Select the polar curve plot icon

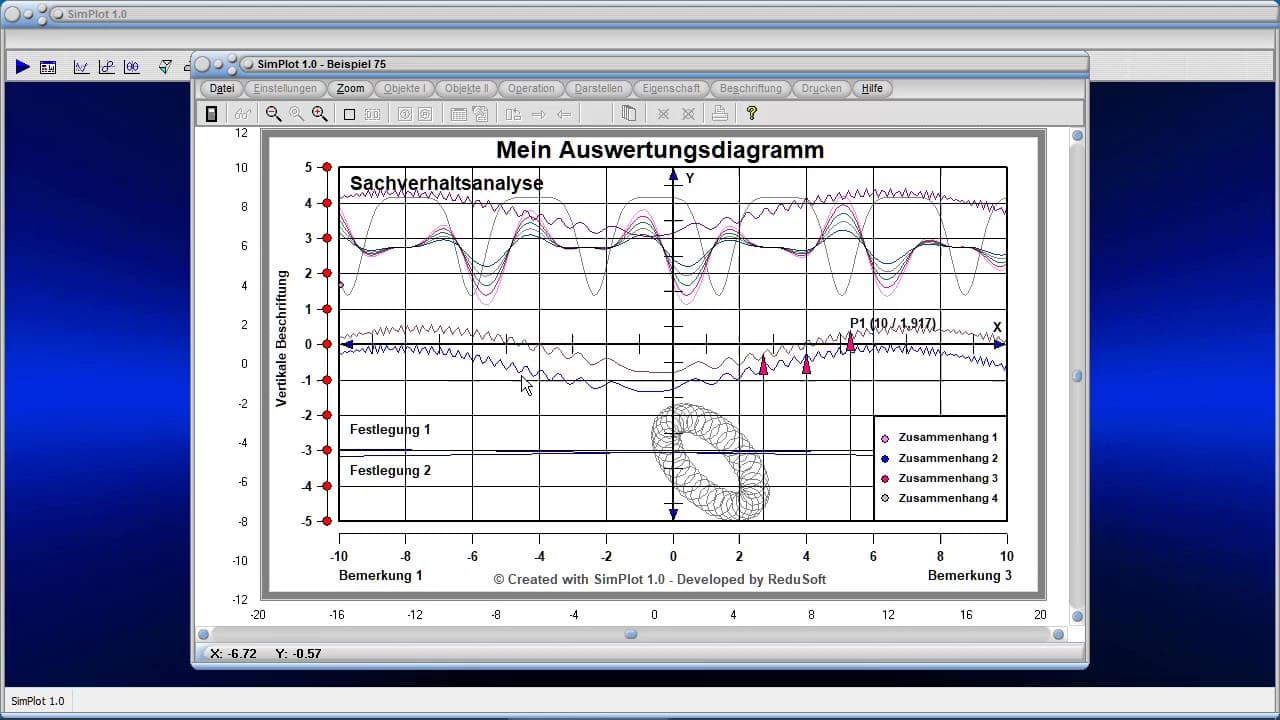[x=132, y=67]
